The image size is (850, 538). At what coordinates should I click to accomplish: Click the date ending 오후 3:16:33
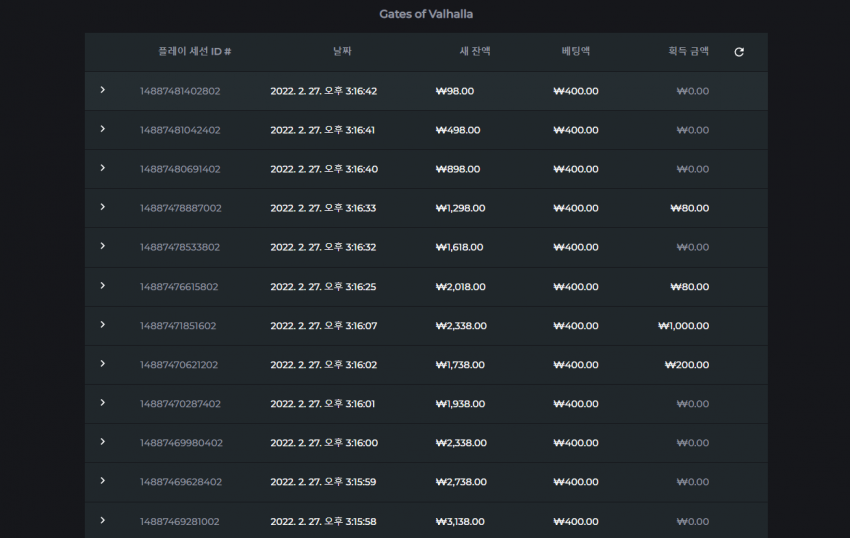(x=323, y=208)
